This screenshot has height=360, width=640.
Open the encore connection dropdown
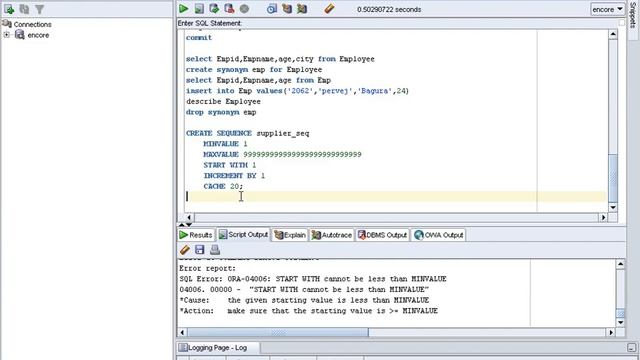[607, 9]
